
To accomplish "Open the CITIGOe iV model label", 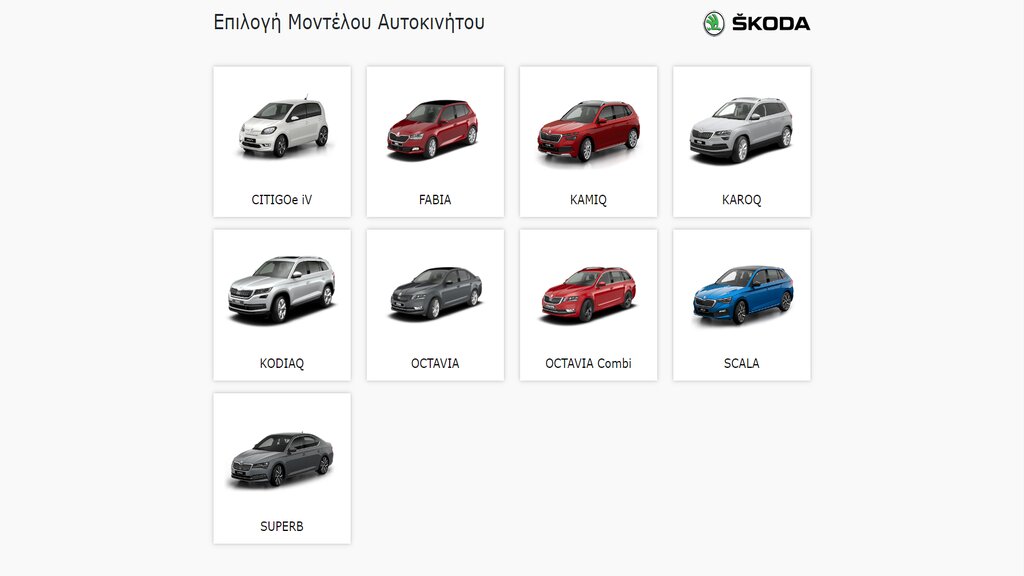I will point(281,200).
